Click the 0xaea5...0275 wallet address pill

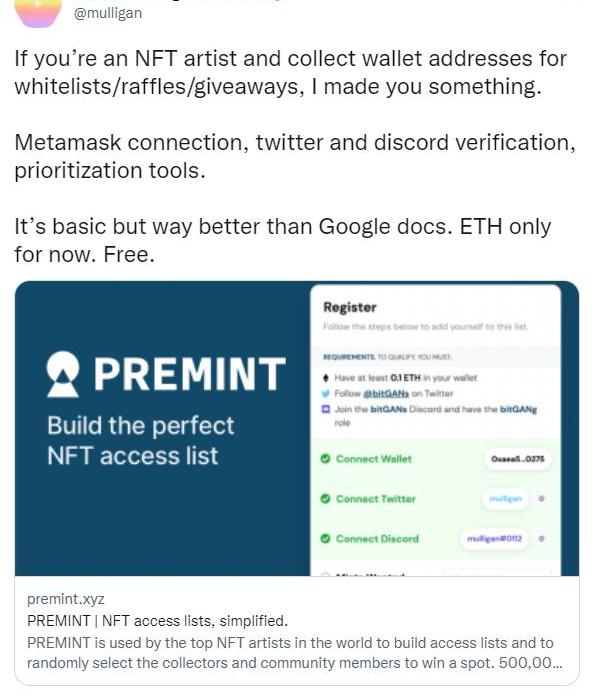[x=518, y=459]
